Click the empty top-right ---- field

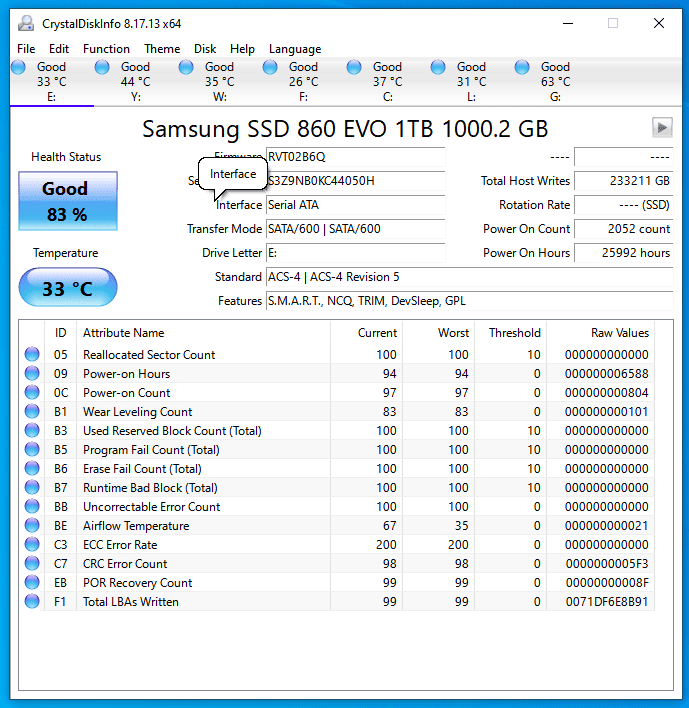pyautogui.click(x=624, y=157)
